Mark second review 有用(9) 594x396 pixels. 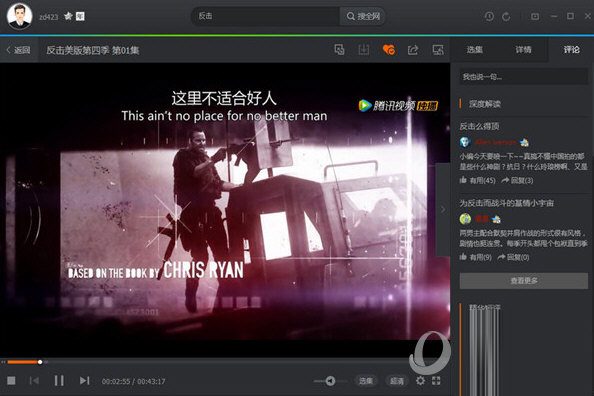(475, 257)
